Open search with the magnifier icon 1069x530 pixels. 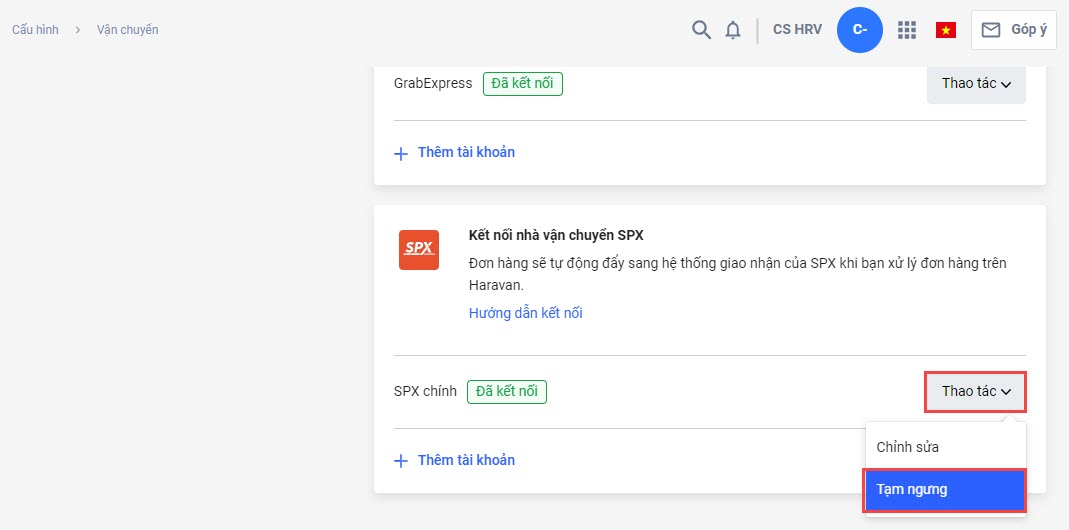pyautogui.click(x=701, y=30)
